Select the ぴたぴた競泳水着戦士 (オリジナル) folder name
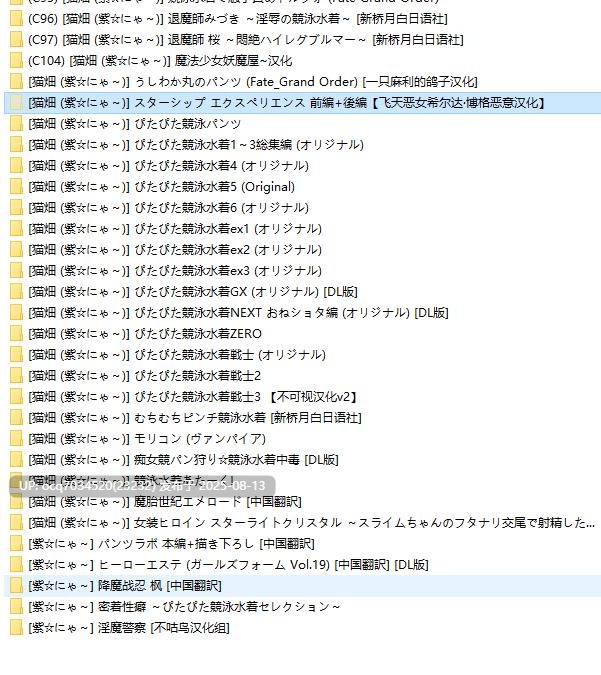The width and height of the screenshot is (601, 675). 177,355
